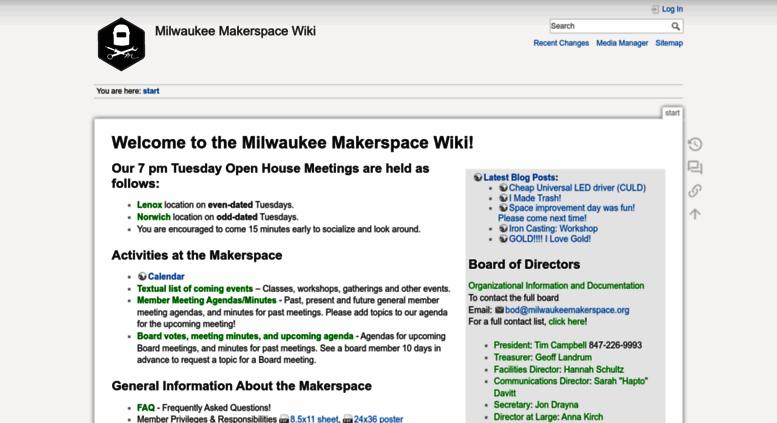Open Organizational Information and Documentation link
Viewport: 777px width, 423px height.
click(x=556, y=286)
